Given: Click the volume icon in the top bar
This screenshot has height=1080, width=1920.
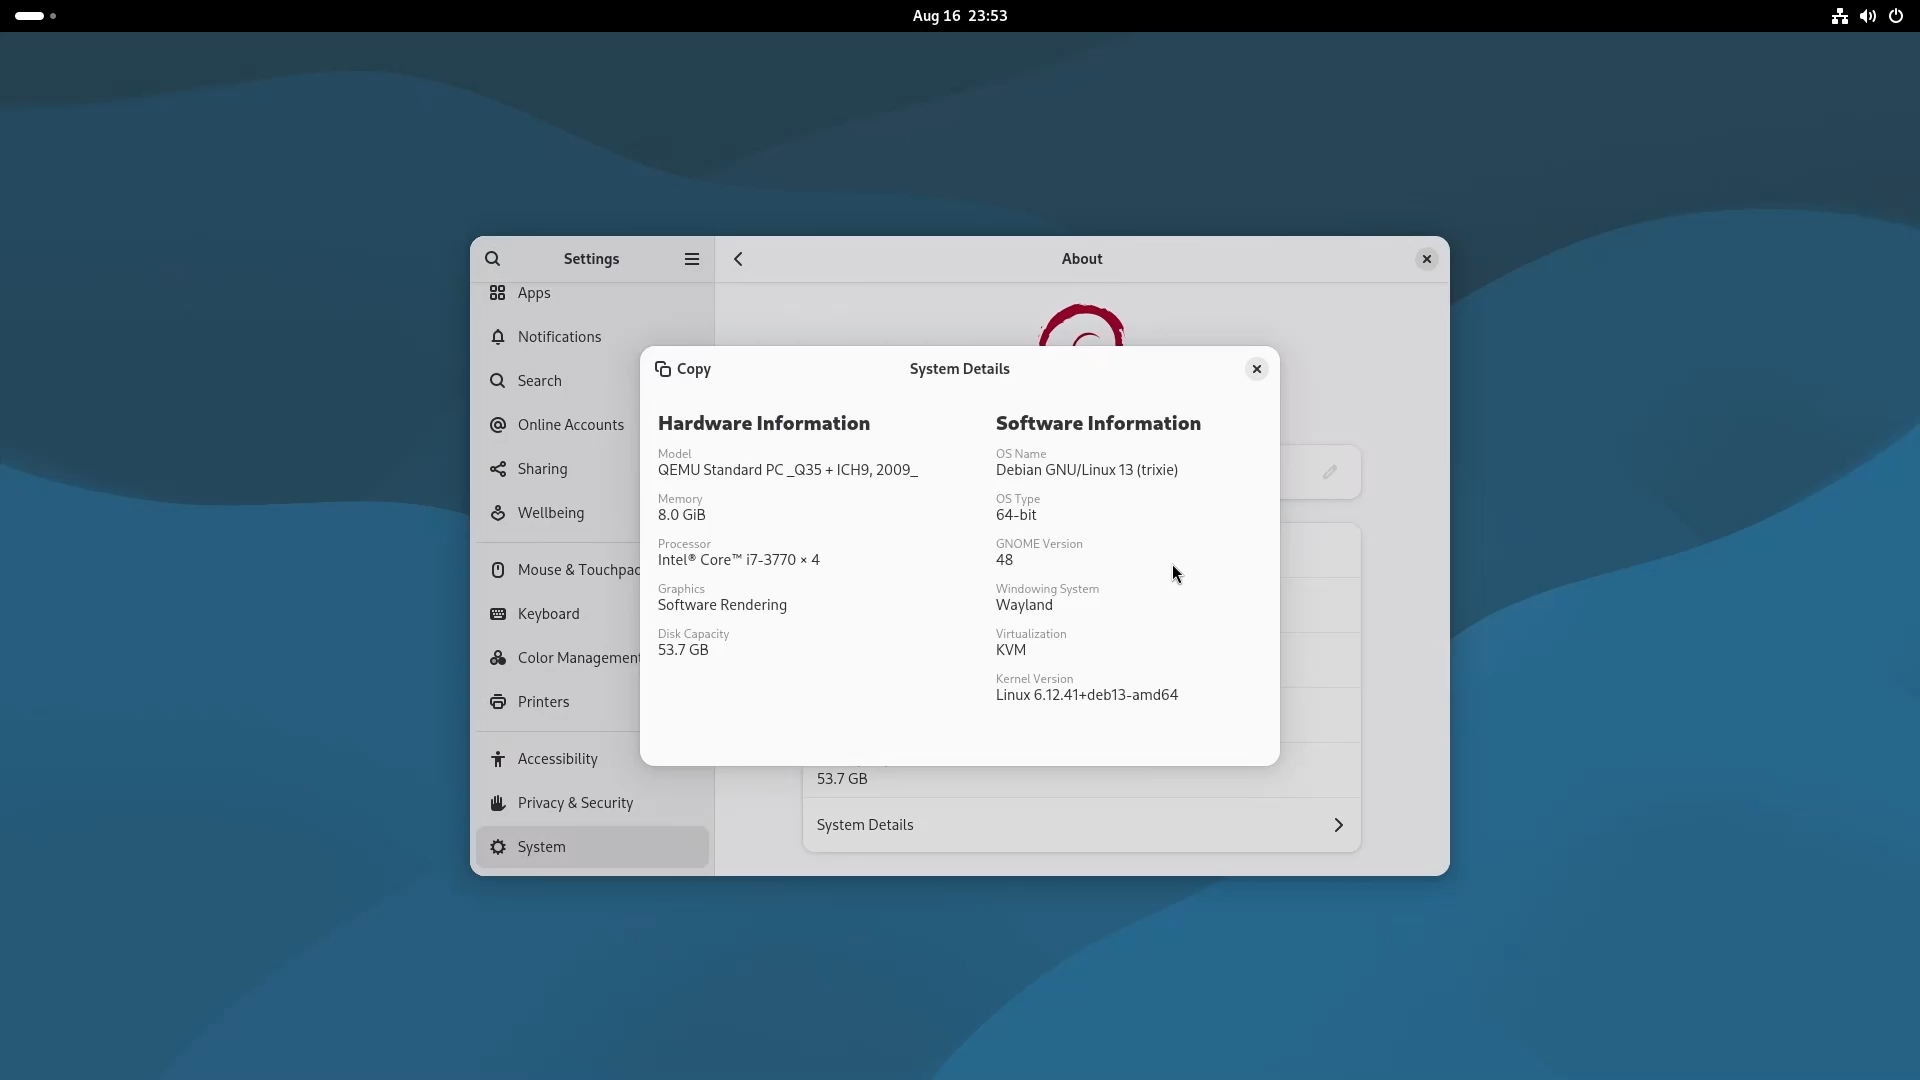Looking at the screenshot, I should point(1867,16).
